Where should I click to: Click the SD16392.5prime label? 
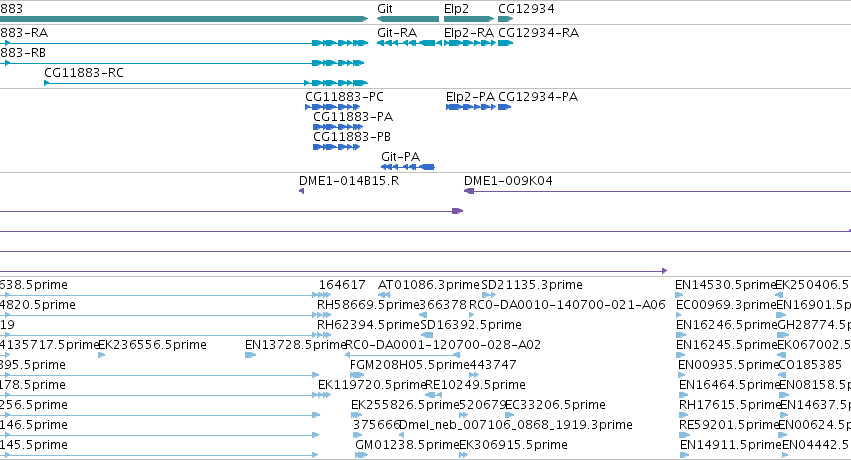471,325
